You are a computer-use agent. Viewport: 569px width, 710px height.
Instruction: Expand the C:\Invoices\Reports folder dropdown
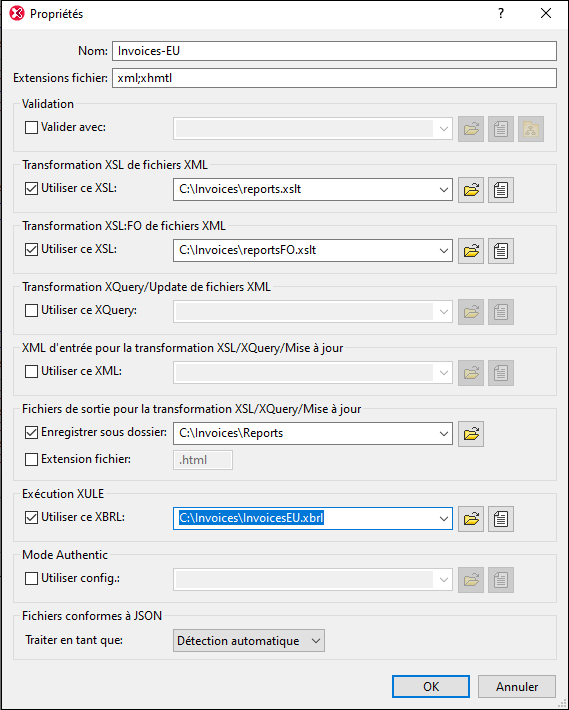tap(444, 434)
